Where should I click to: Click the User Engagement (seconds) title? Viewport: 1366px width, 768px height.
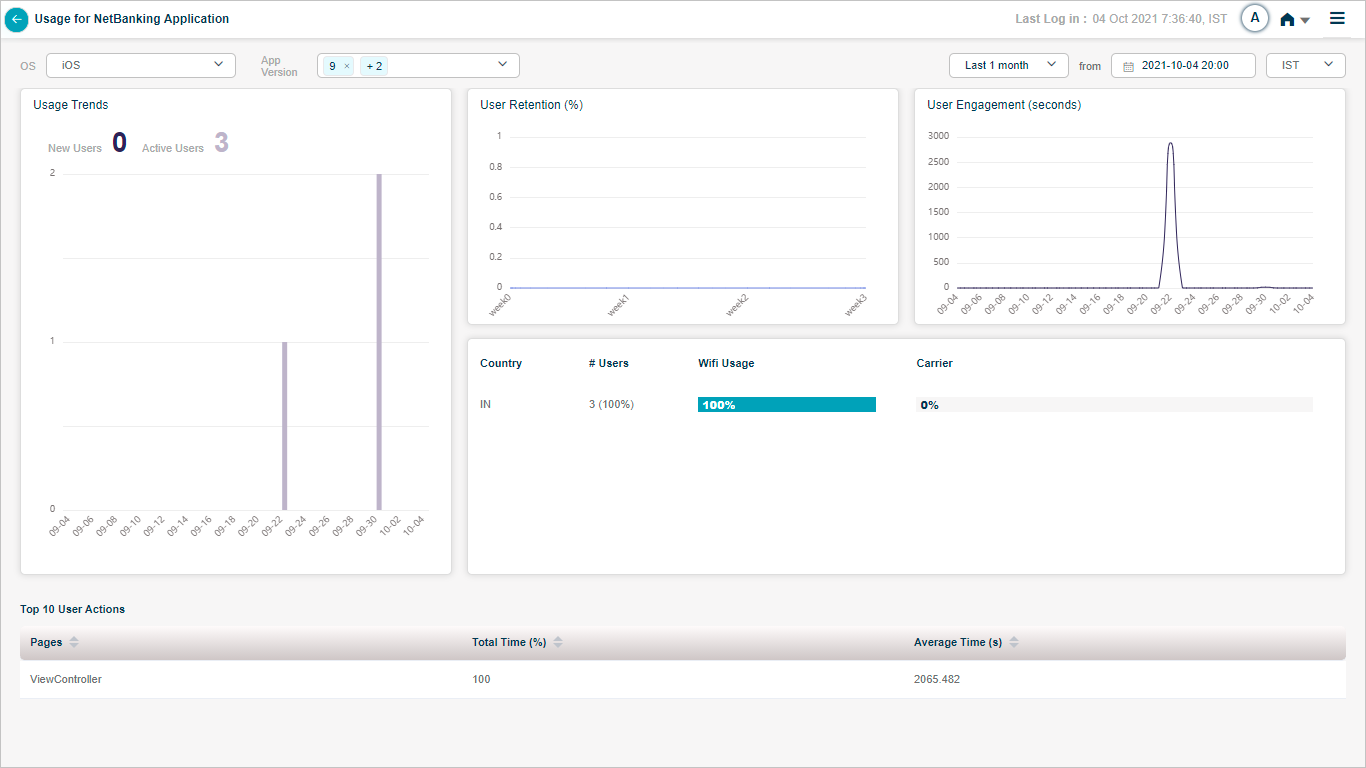(1004, 104)
